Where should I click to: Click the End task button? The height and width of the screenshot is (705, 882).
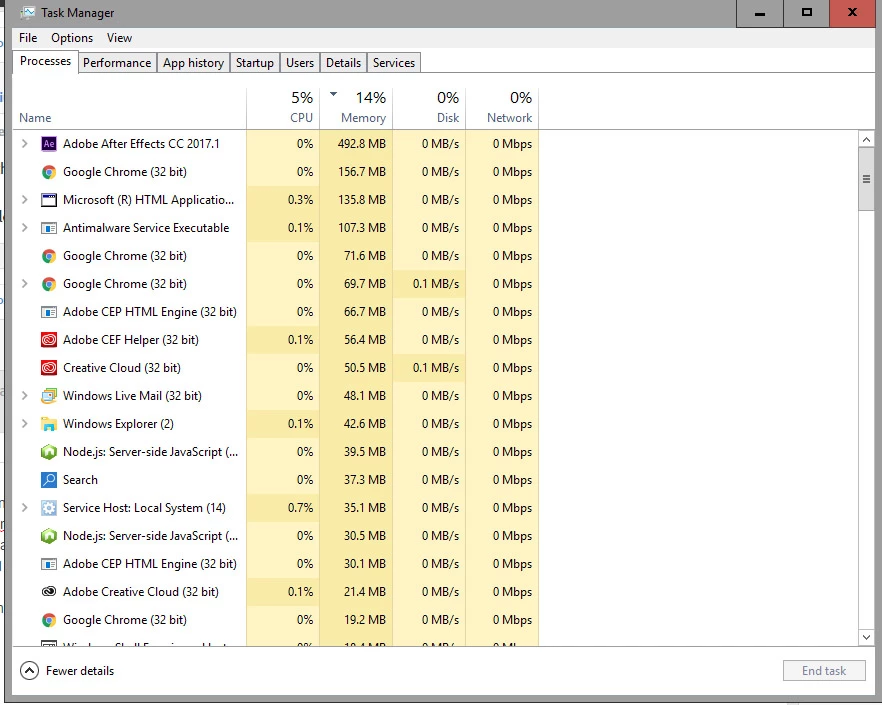pos(824,671)
